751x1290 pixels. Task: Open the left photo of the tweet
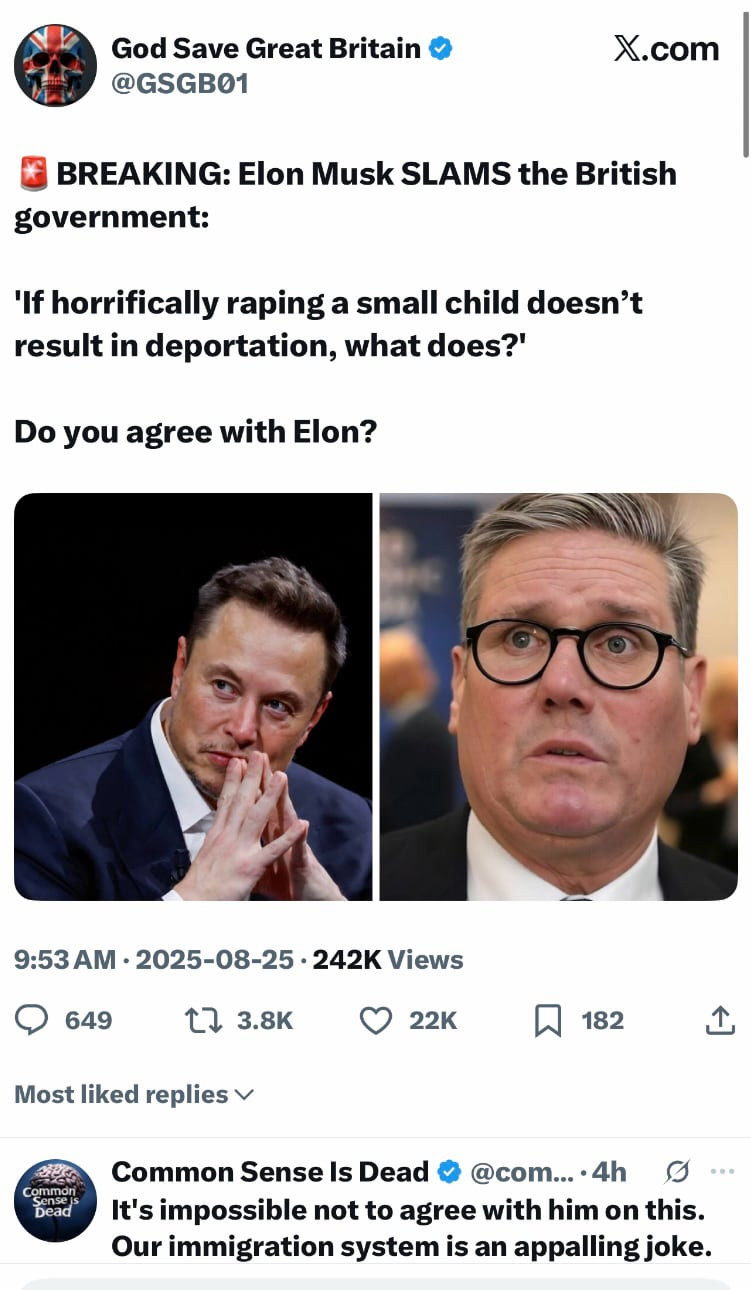point(193,697)
